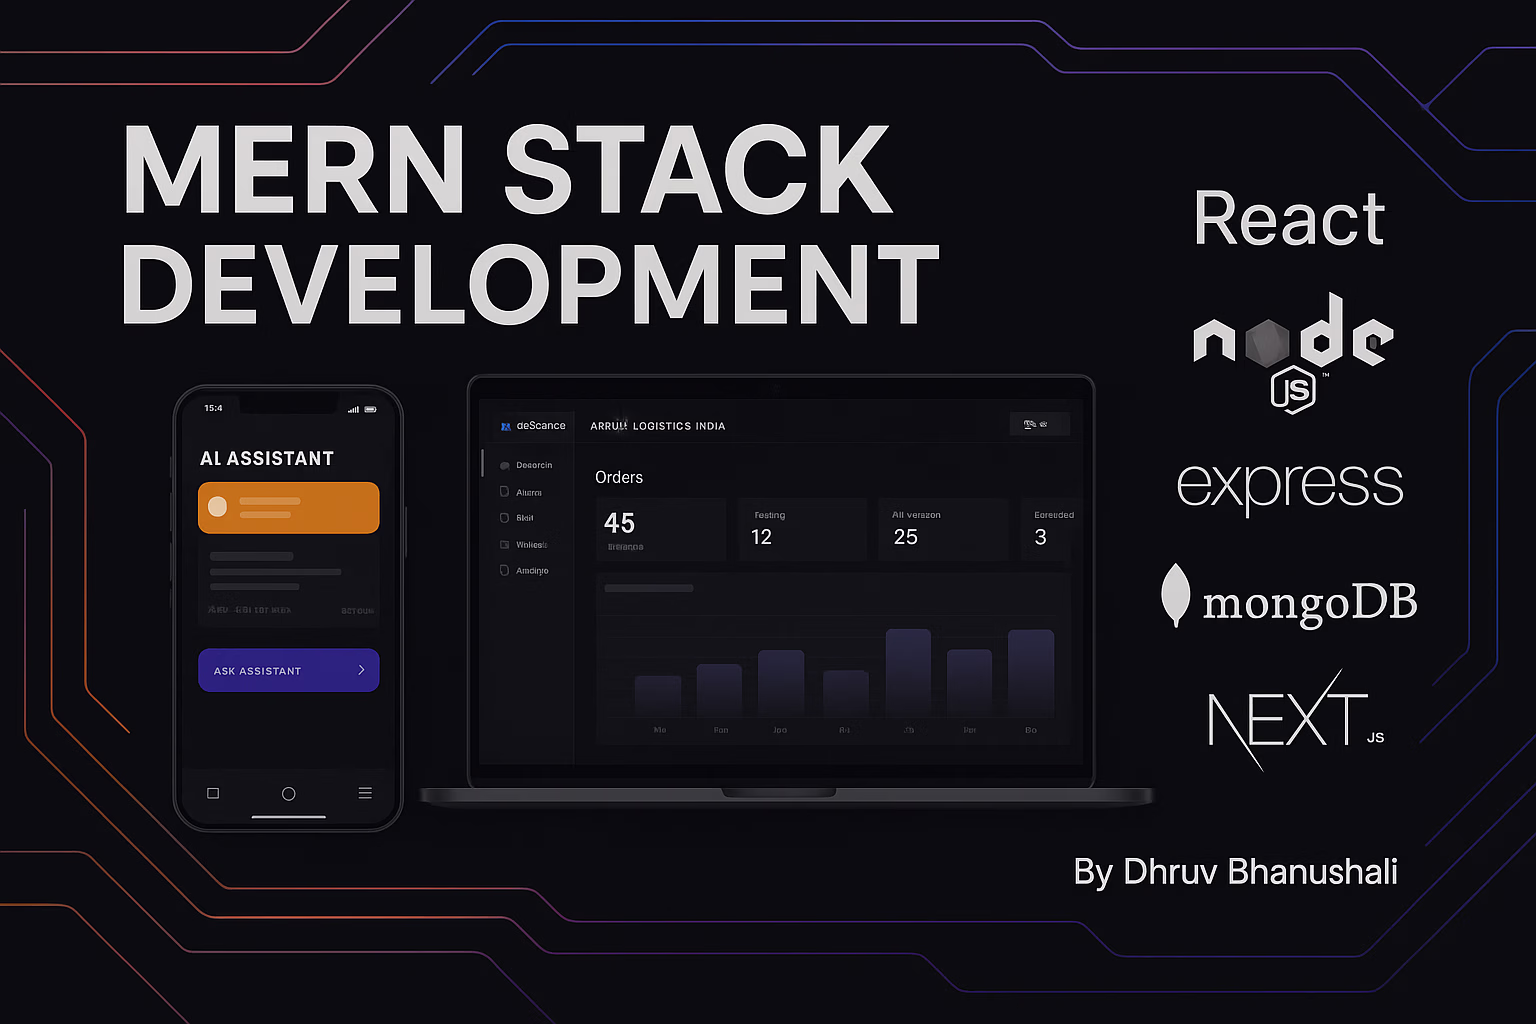Viewport: 1536px width, 1024px height.
Task: Open the Alerts icon in the dashboard sidebar
Action: pyautogui.click(x=503, y=491)
